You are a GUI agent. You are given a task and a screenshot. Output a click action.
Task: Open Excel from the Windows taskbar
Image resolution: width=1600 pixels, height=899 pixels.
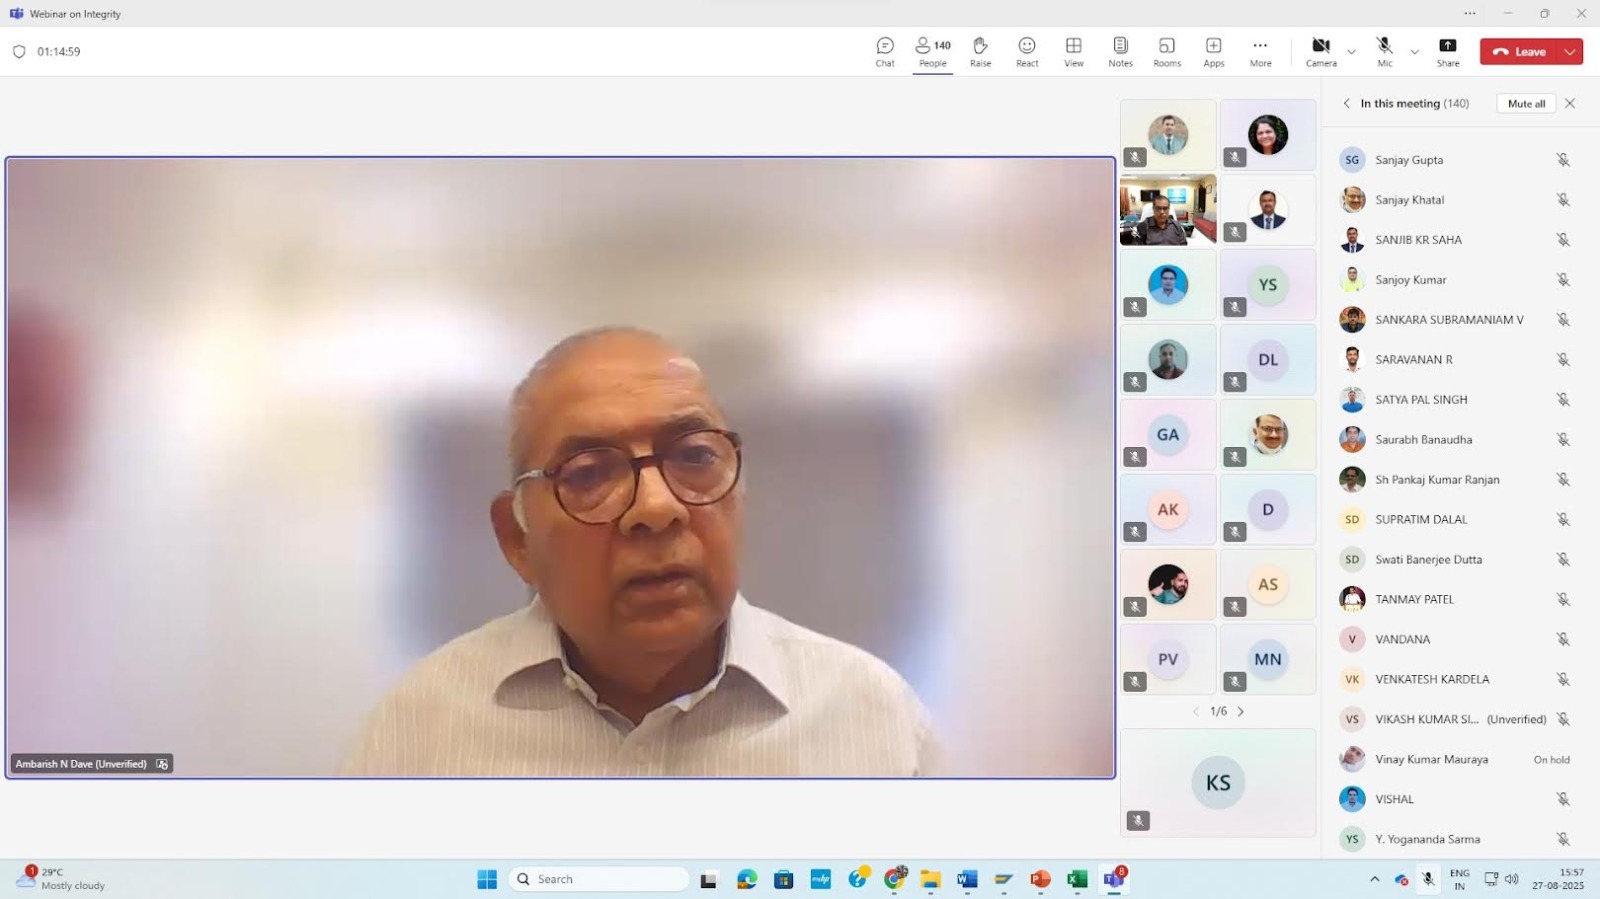click(x=1077, y=879)
